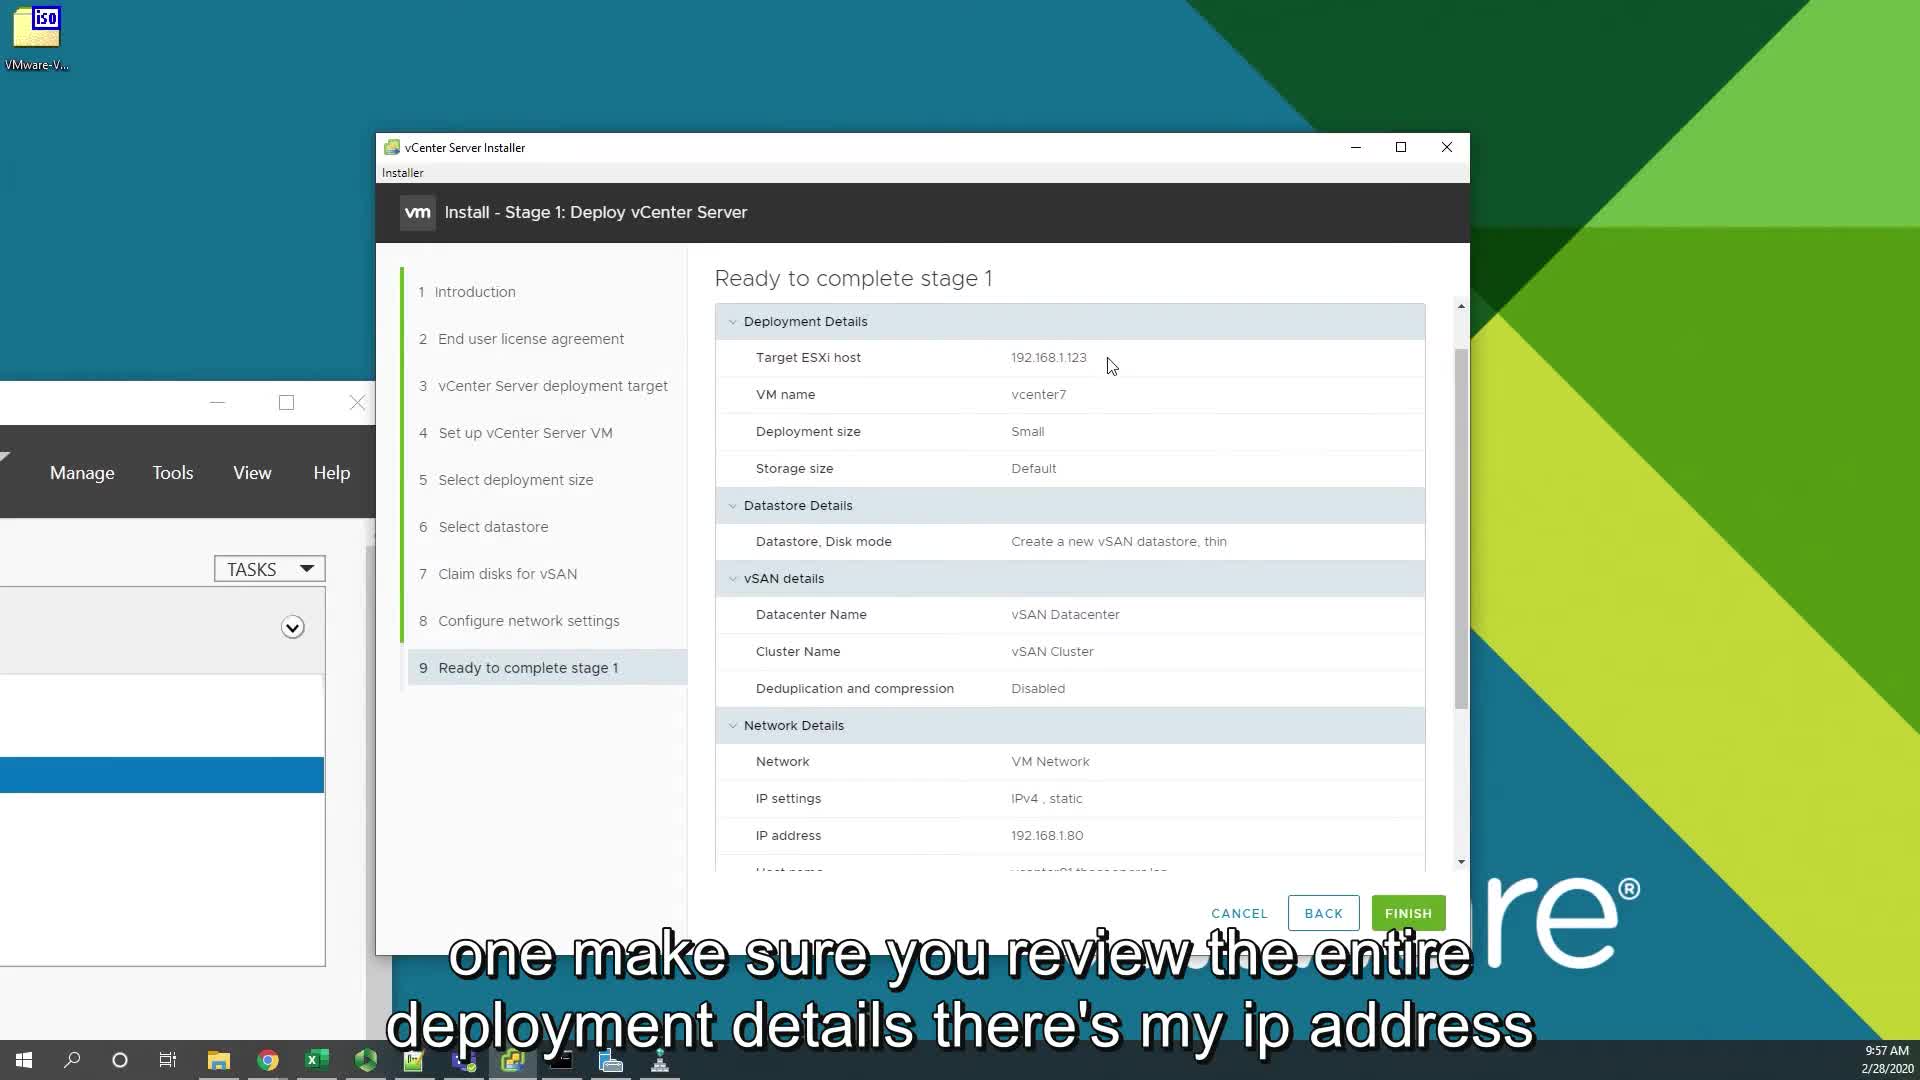Open Manage menu in background window

tap(82, 473)
